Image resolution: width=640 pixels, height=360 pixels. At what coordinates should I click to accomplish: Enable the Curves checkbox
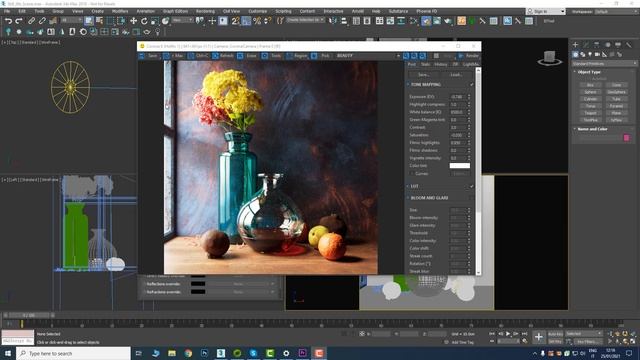tap(412, 173)
